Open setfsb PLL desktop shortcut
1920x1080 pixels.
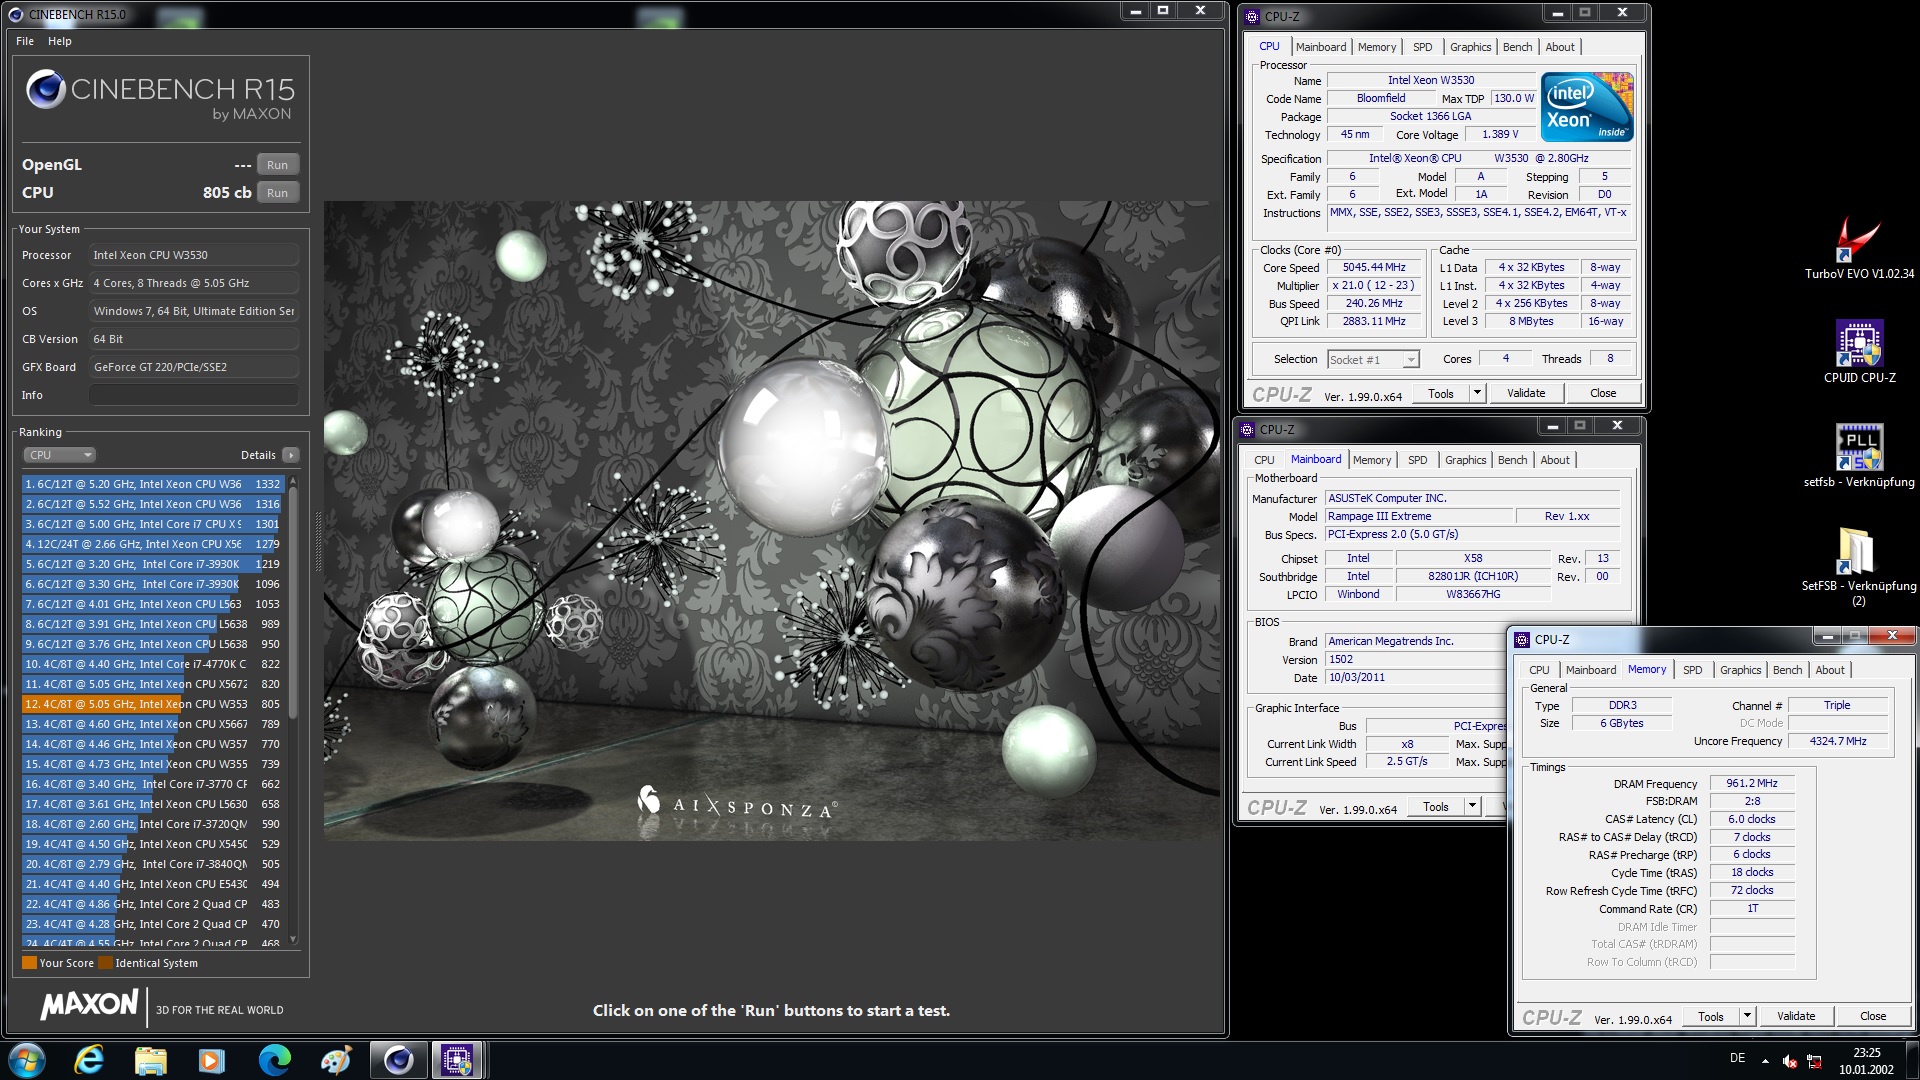point(1859,456)
